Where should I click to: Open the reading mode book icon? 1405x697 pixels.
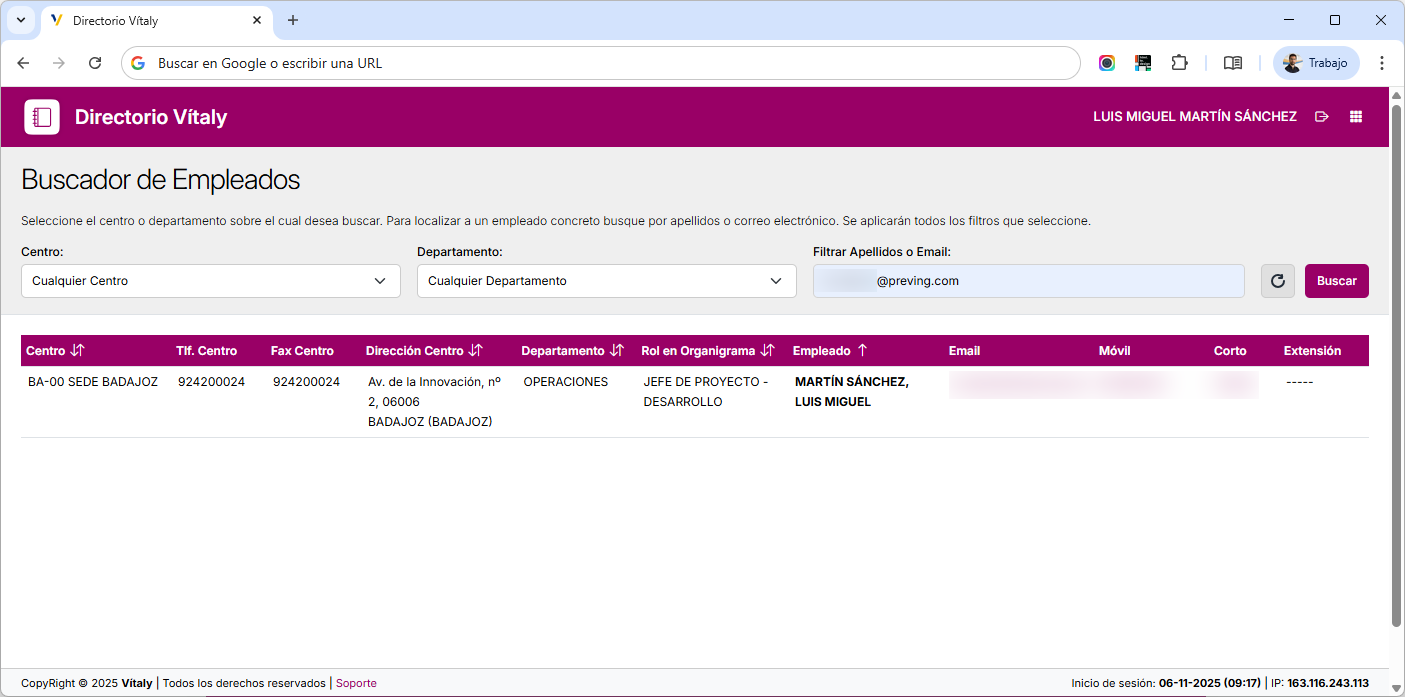coord(1233,63)
